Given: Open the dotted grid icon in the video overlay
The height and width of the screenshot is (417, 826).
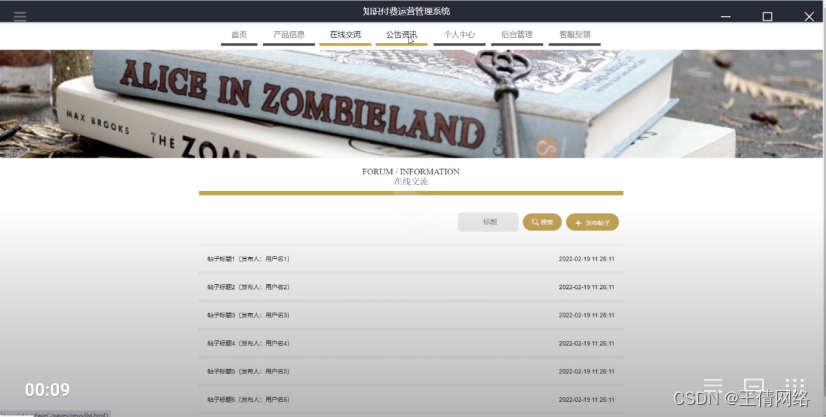Looking at the screenshot, I should (794, 386).
